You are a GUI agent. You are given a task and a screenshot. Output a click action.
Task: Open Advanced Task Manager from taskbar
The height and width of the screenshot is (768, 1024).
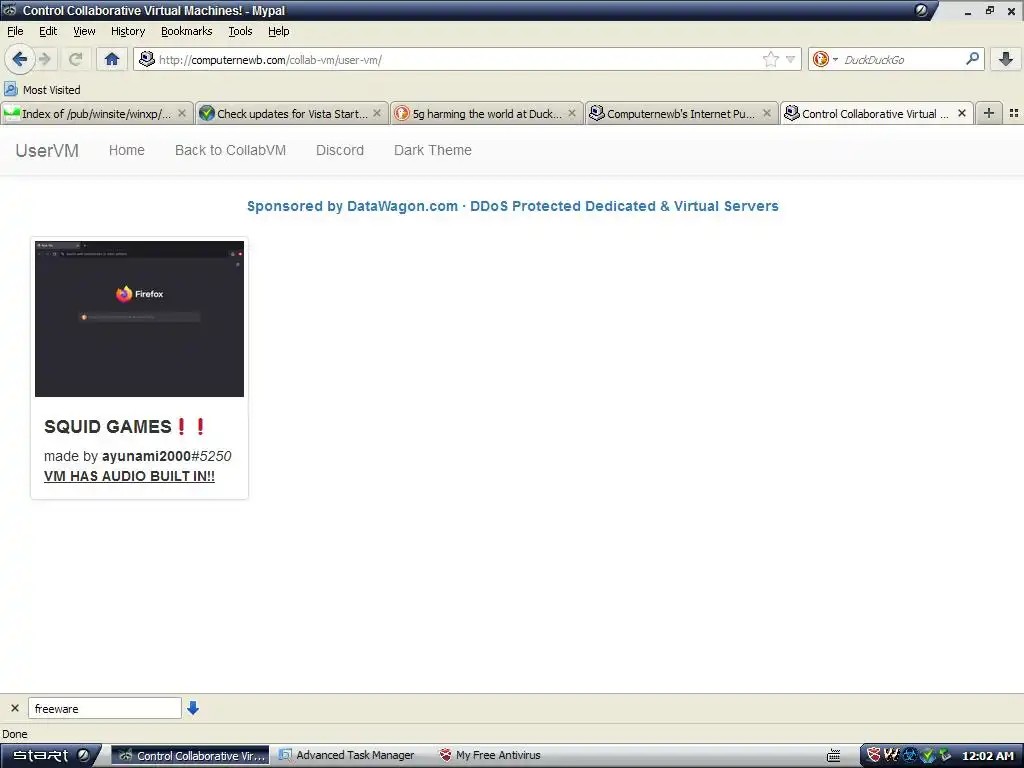347,756
